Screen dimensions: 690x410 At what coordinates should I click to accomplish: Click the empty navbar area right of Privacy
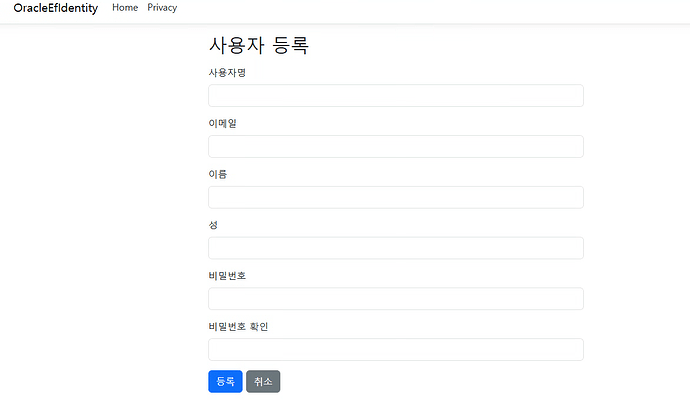click(431, 8)
